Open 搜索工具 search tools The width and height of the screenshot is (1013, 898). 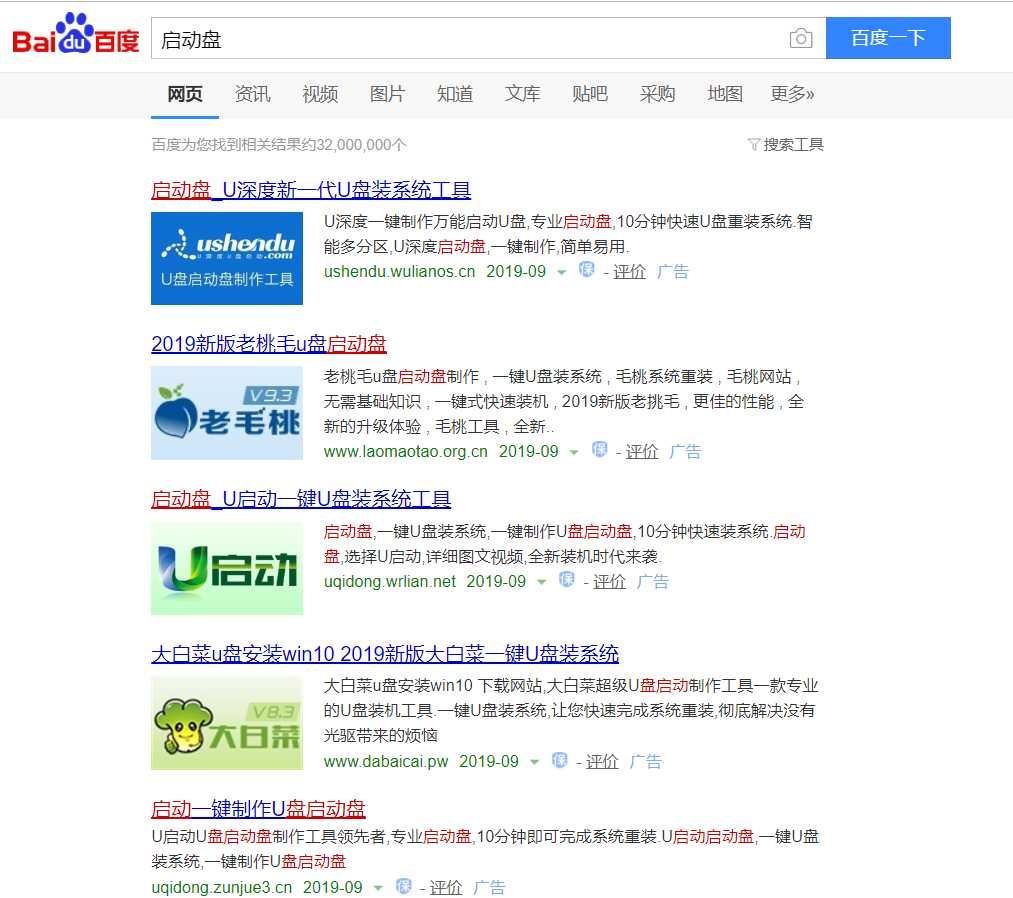click(x=793, y=144)
